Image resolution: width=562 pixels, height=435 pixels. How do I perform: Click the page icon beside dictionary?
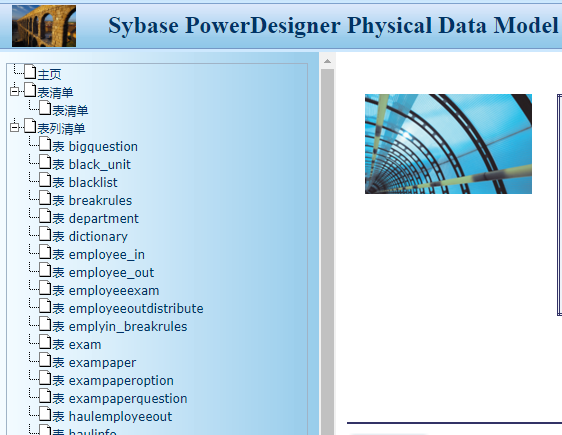[x=45, y=234]
